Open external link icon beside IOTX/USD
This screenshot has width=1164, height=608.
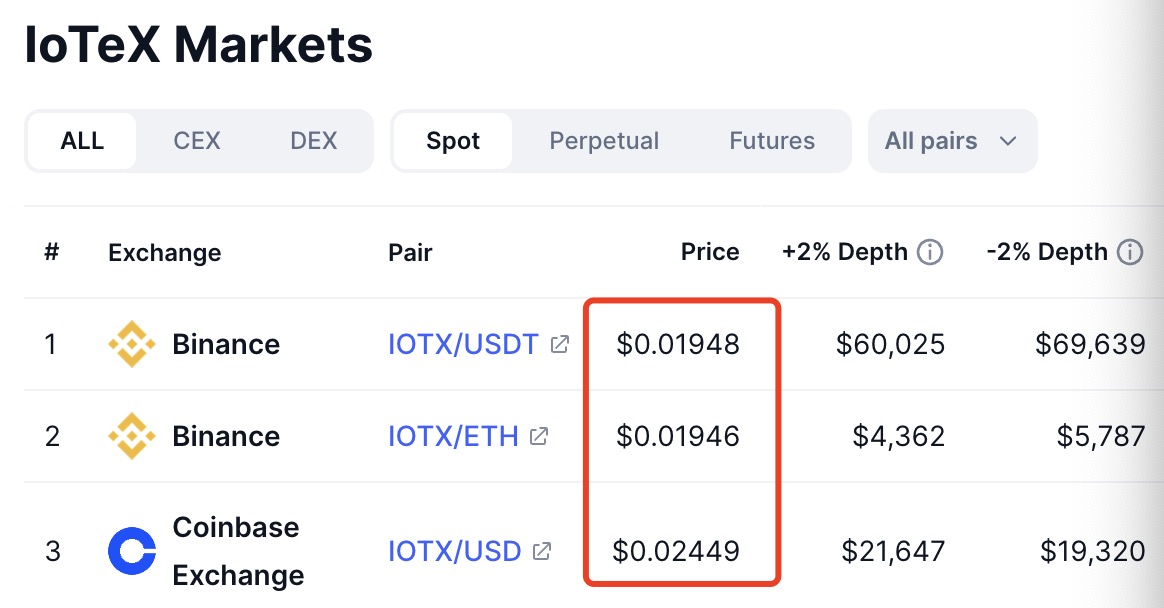point(542,551)
